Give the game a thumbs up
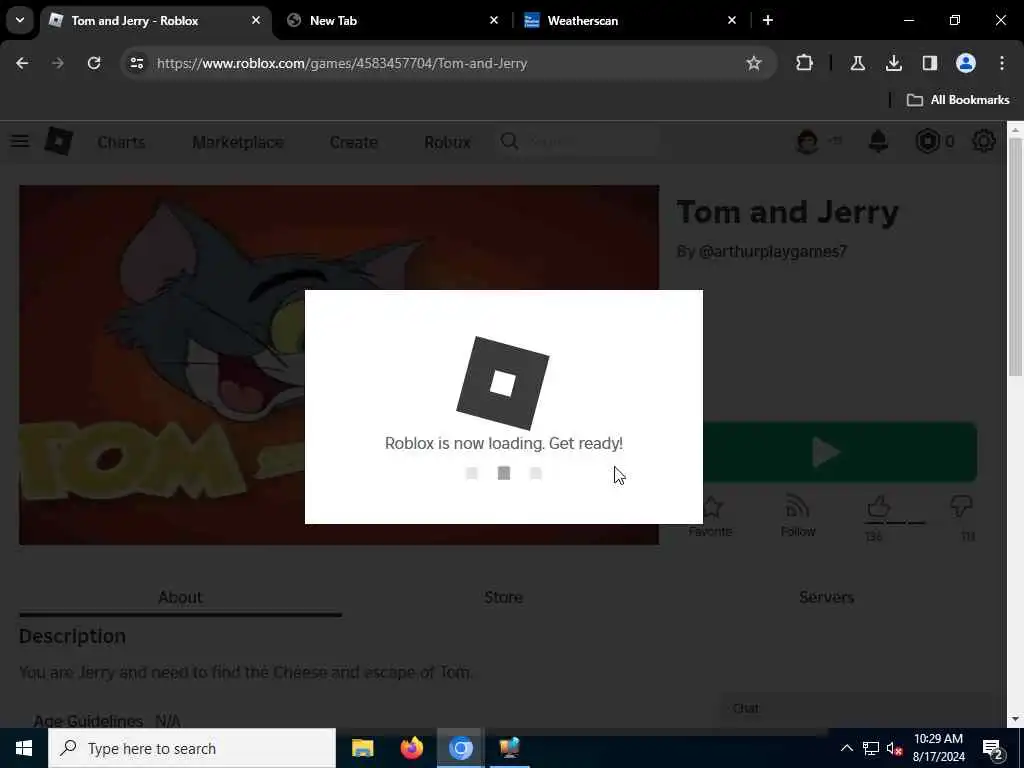Screen dimensions: 1024x768 point(878,508)
